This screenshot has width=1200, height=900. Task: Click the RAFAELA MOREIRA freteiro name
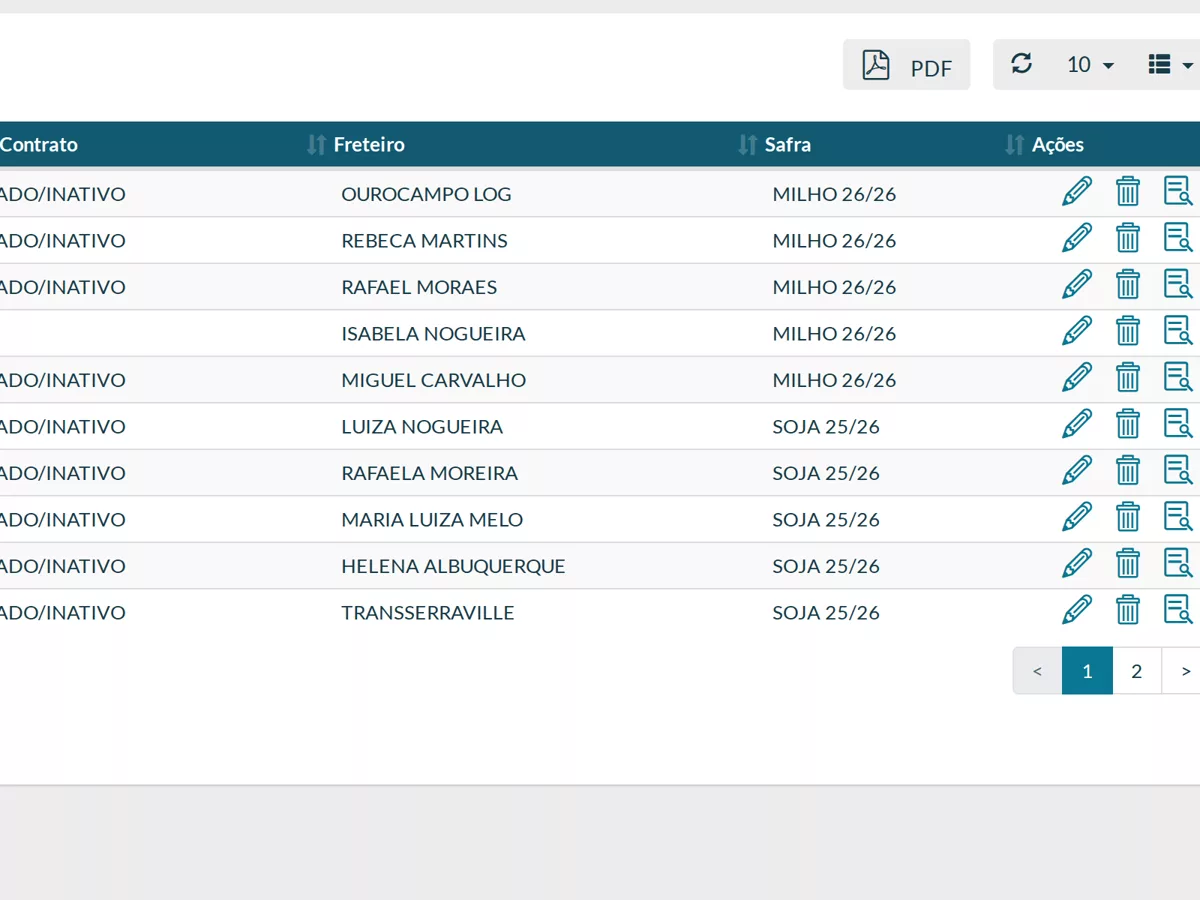point(429,473)
